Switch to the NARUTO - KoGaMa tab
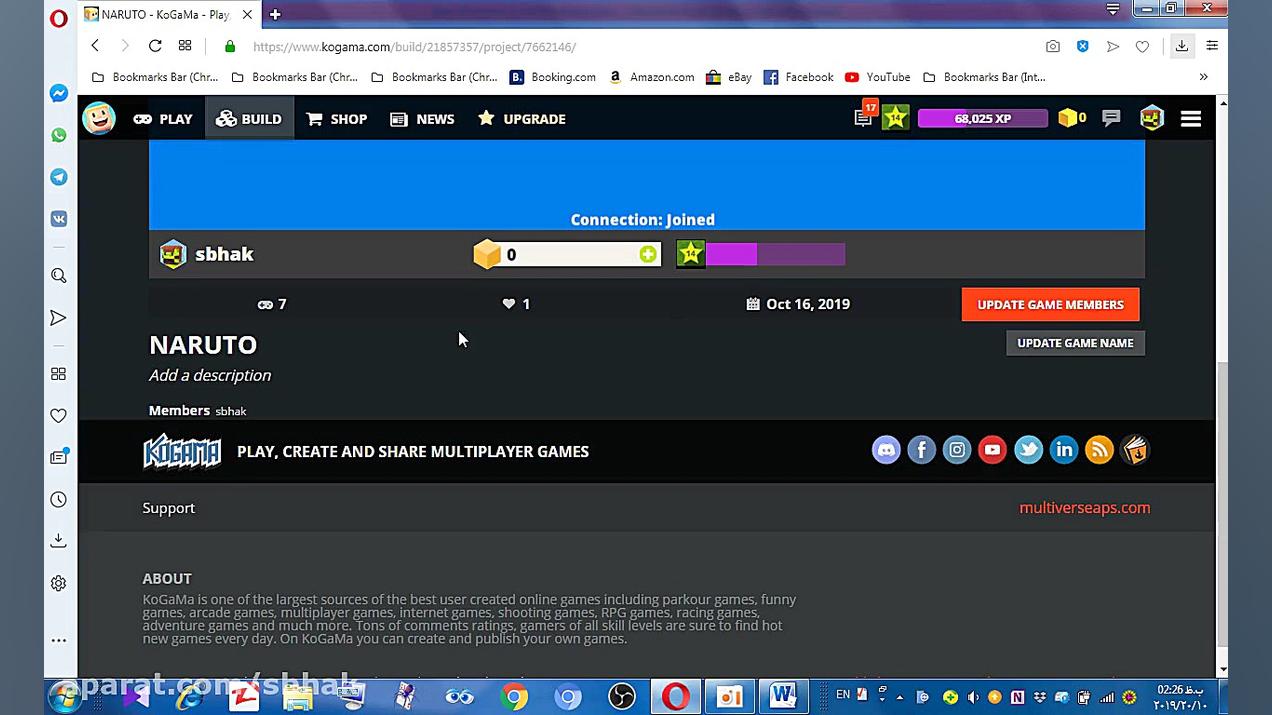The width and height of the screenshot is (1272, 715). coord(168,14)
